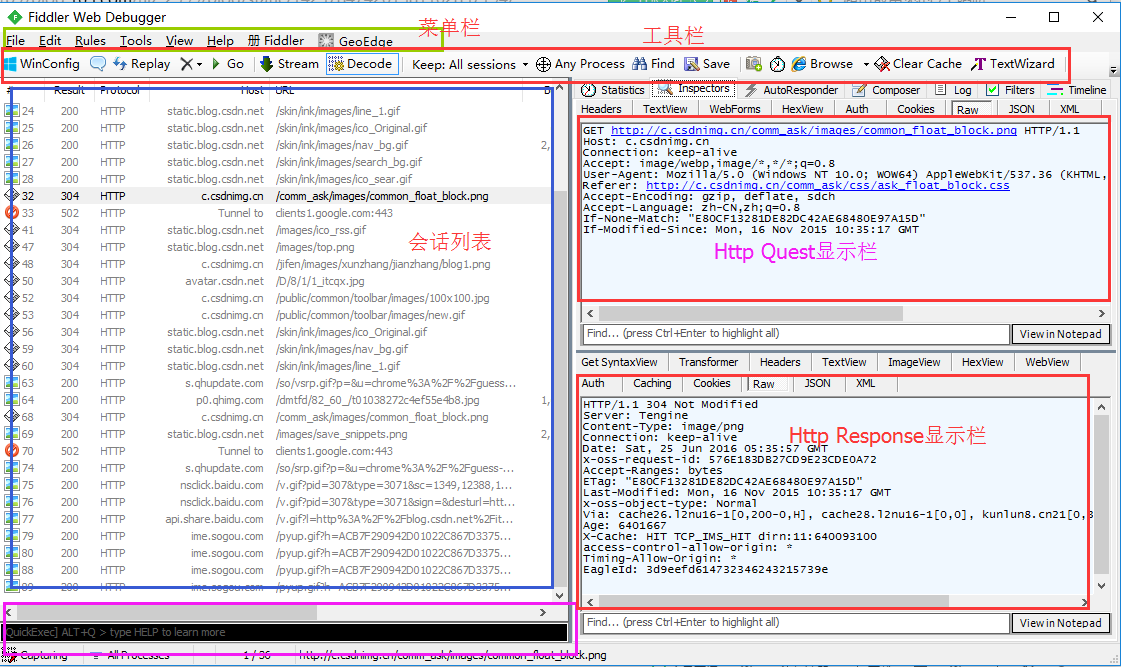This screenshot has height=667, width=1121.
Task: Sort sessions by the URL column header
Action: (285, 91)
